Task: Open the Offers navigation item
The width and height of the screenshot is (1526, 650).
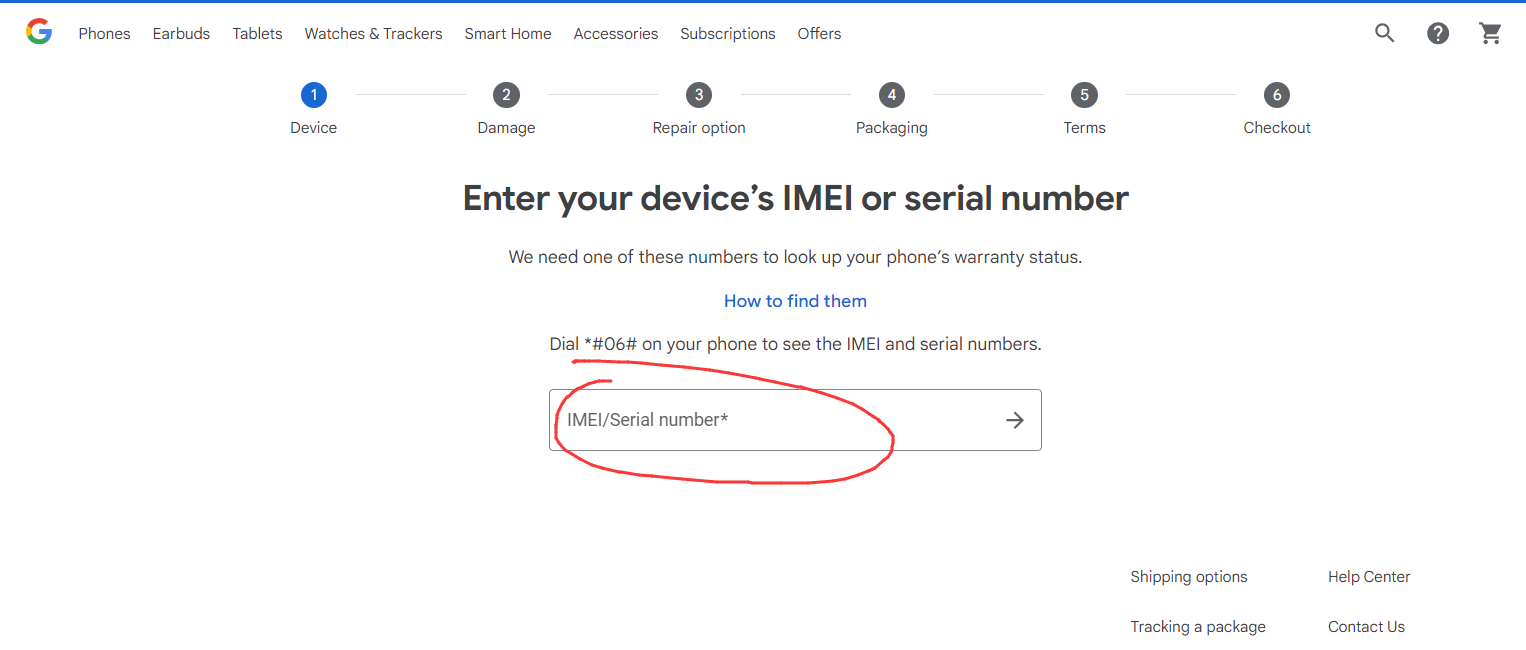Action: [819, 33]
